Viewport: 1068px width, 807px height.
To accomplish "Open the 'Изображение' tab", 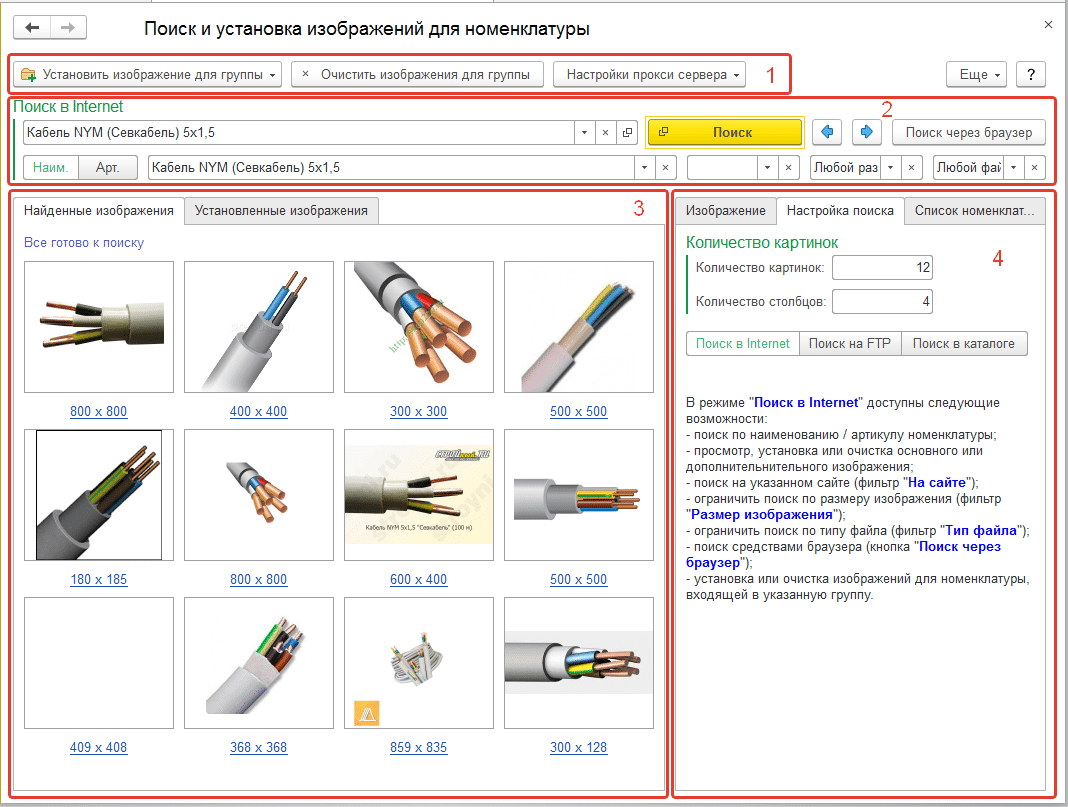I will [725, 211].
